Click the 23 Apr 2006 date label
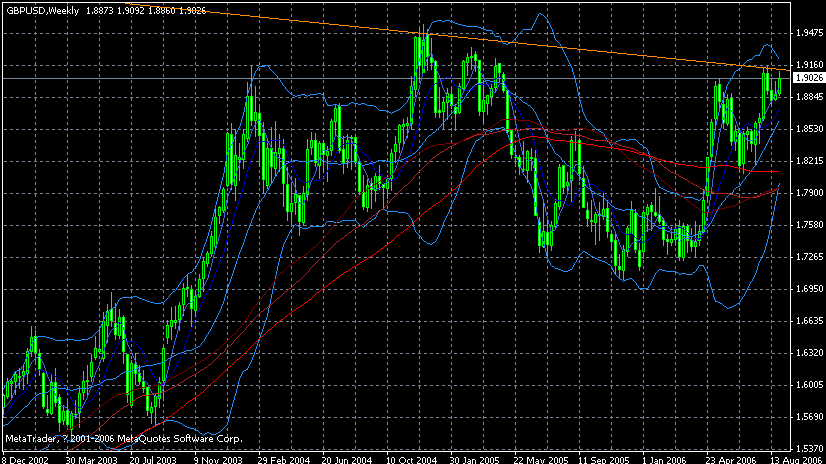Screen dimensions: 826x464 731,459
